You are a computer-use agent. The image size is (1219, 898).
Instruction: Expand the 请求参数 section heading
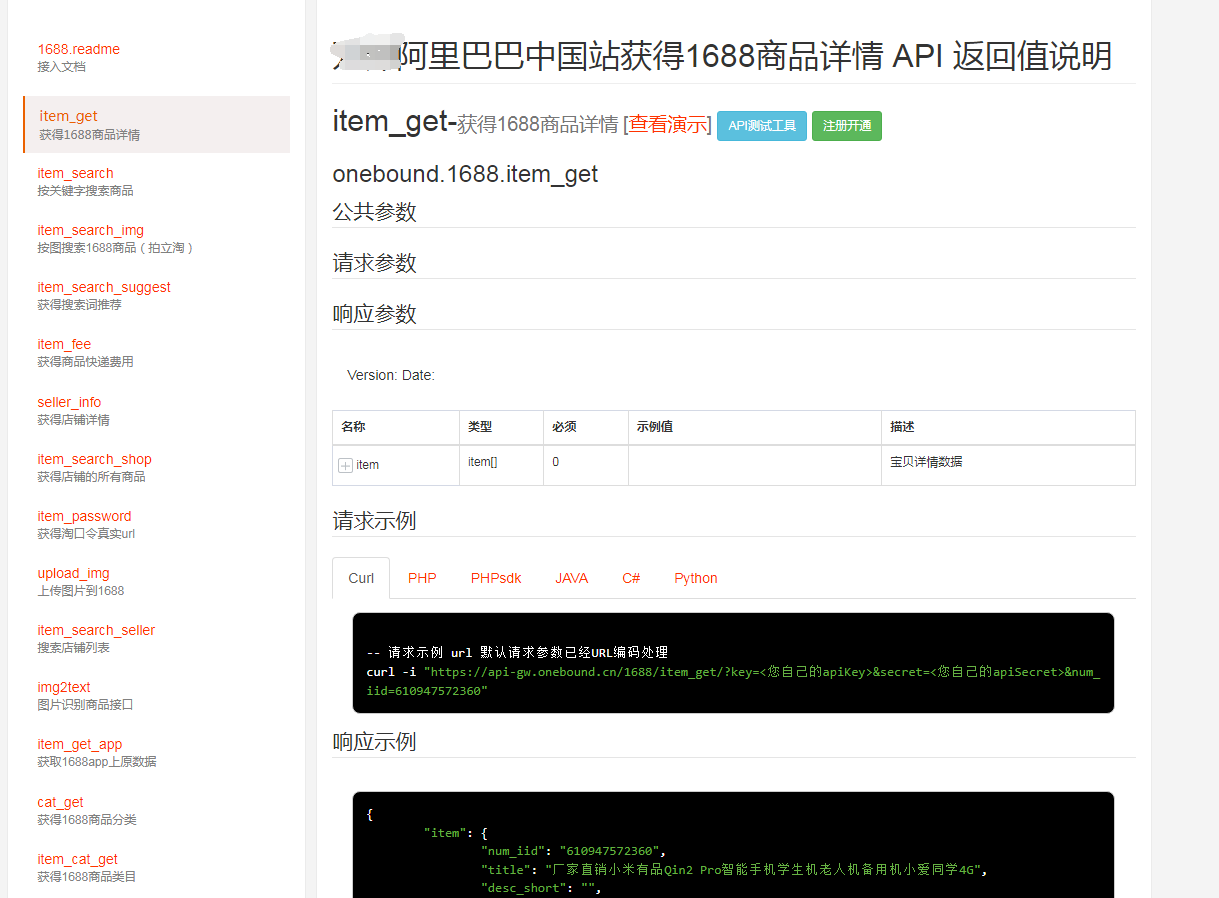[374, 263]
